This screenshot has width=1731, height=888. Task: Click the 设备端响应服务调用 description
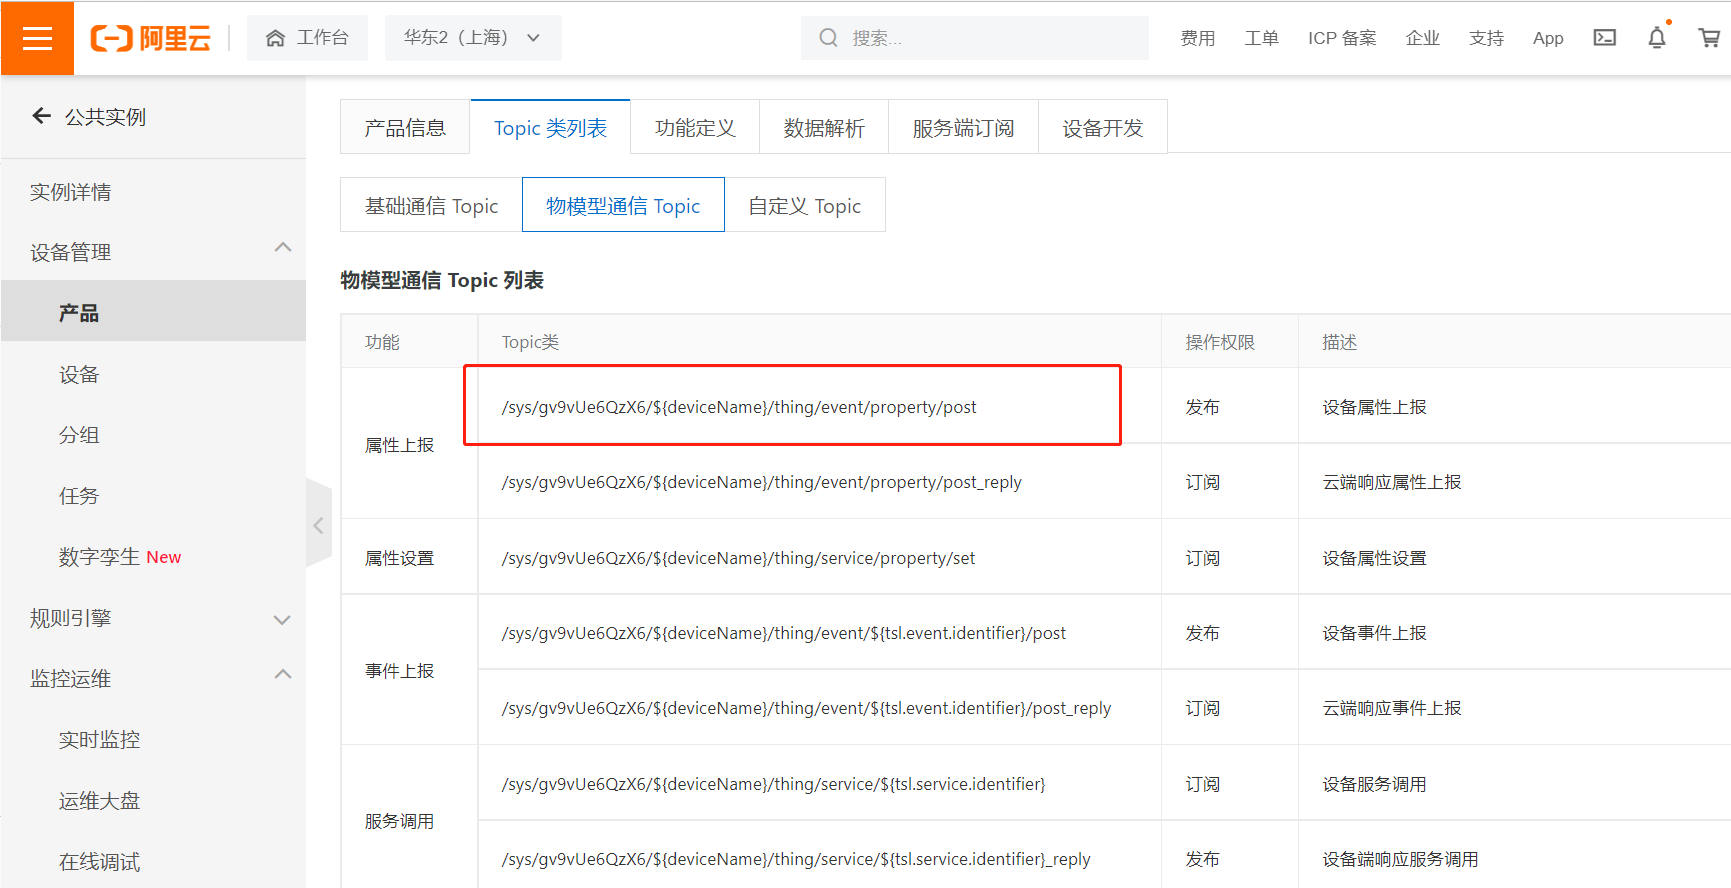pos(1400,859)
